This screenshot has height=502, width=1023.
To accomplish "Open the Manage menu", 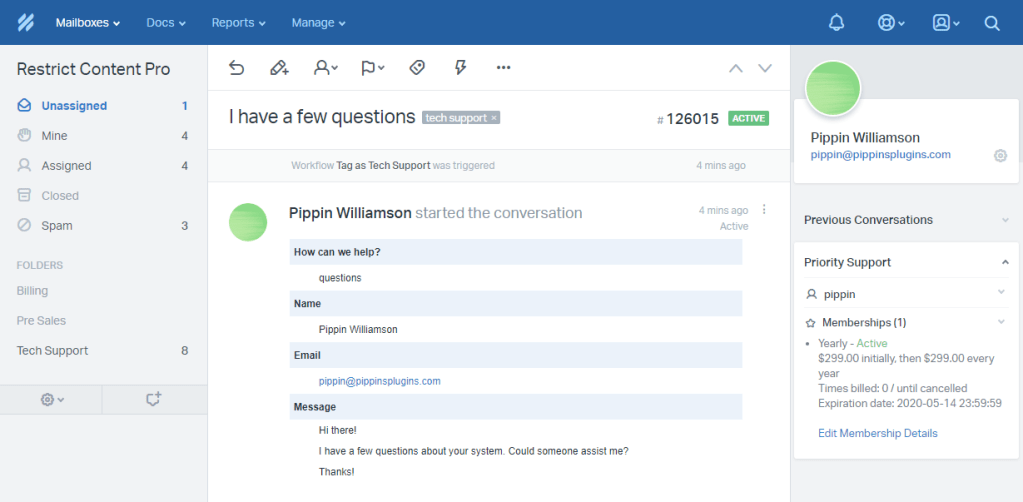I will pos(318,23).
